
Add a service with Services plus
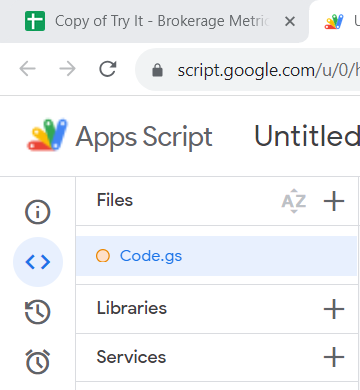click(x=334, y=357)
